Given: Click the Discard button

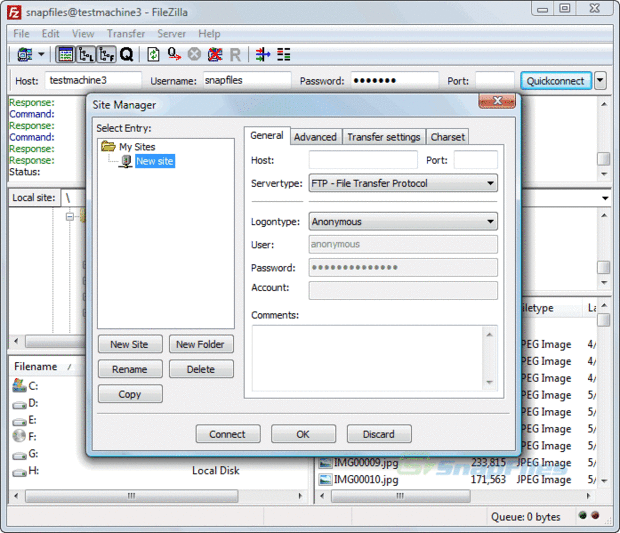Looking at the screenshot, I should pos(379,434).
